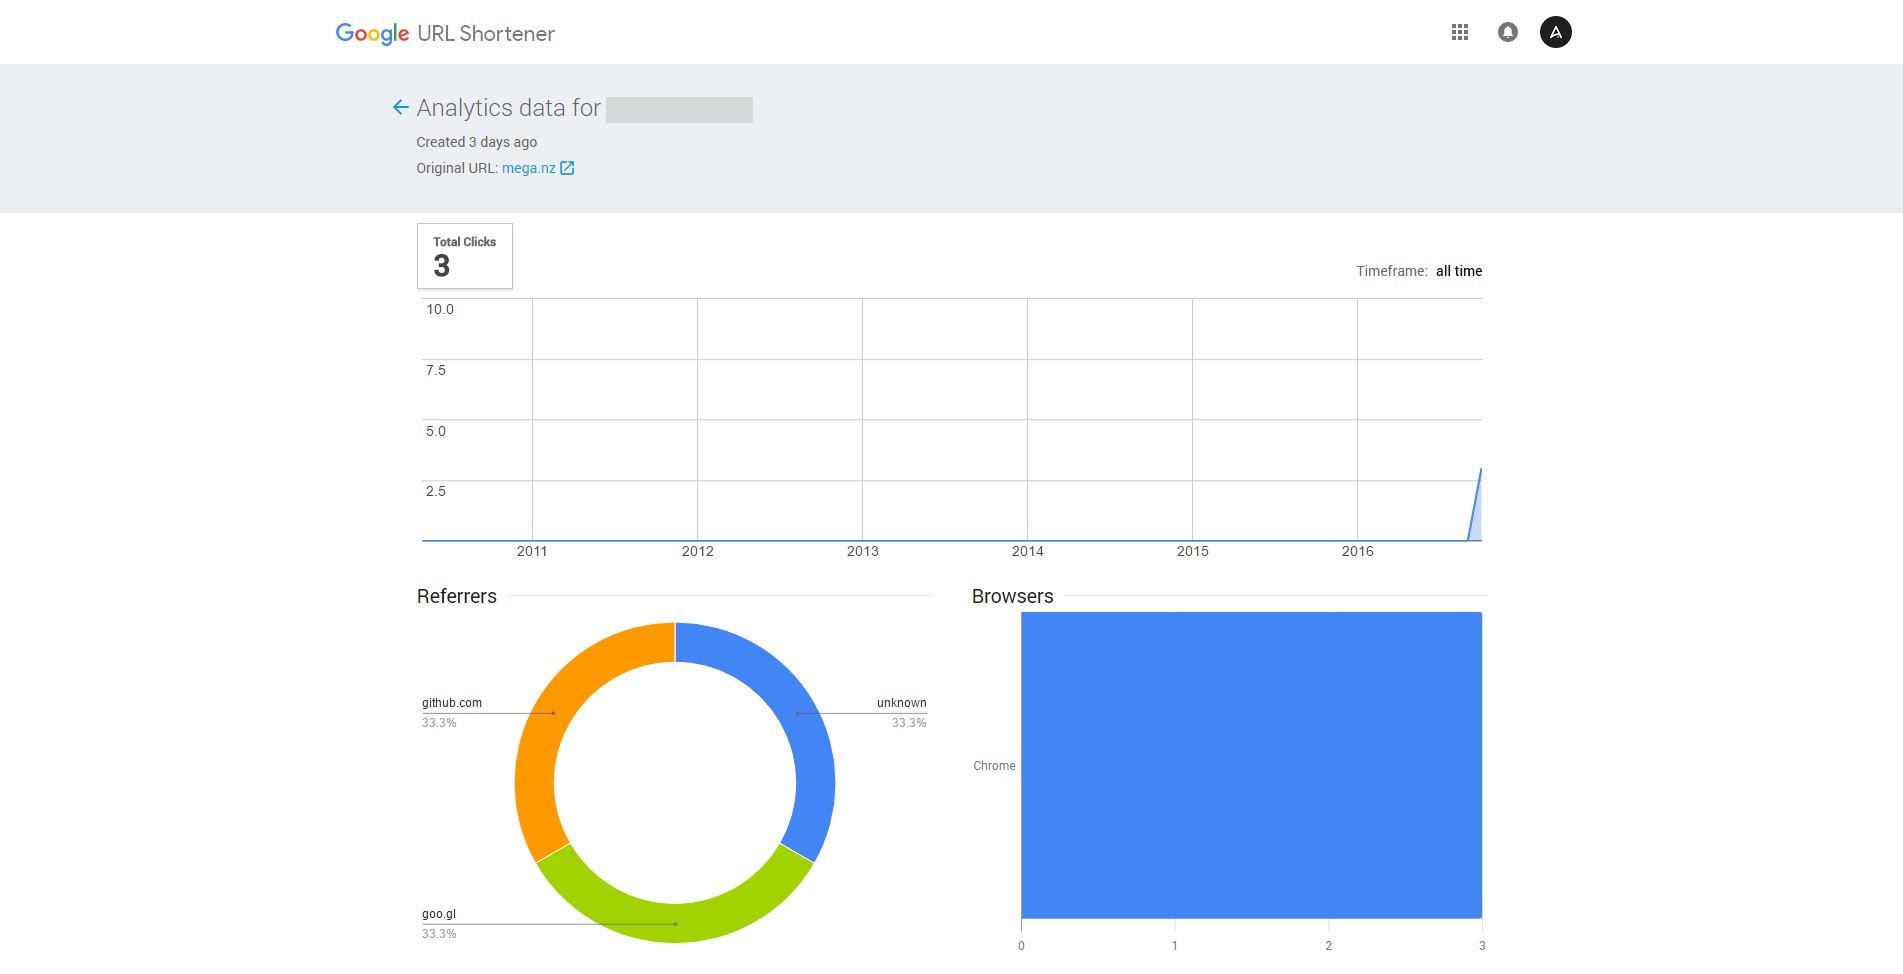This screenshot has width=1903, height=974.
Task: Open the notifications bell
Action: (x=1507, y=33)
